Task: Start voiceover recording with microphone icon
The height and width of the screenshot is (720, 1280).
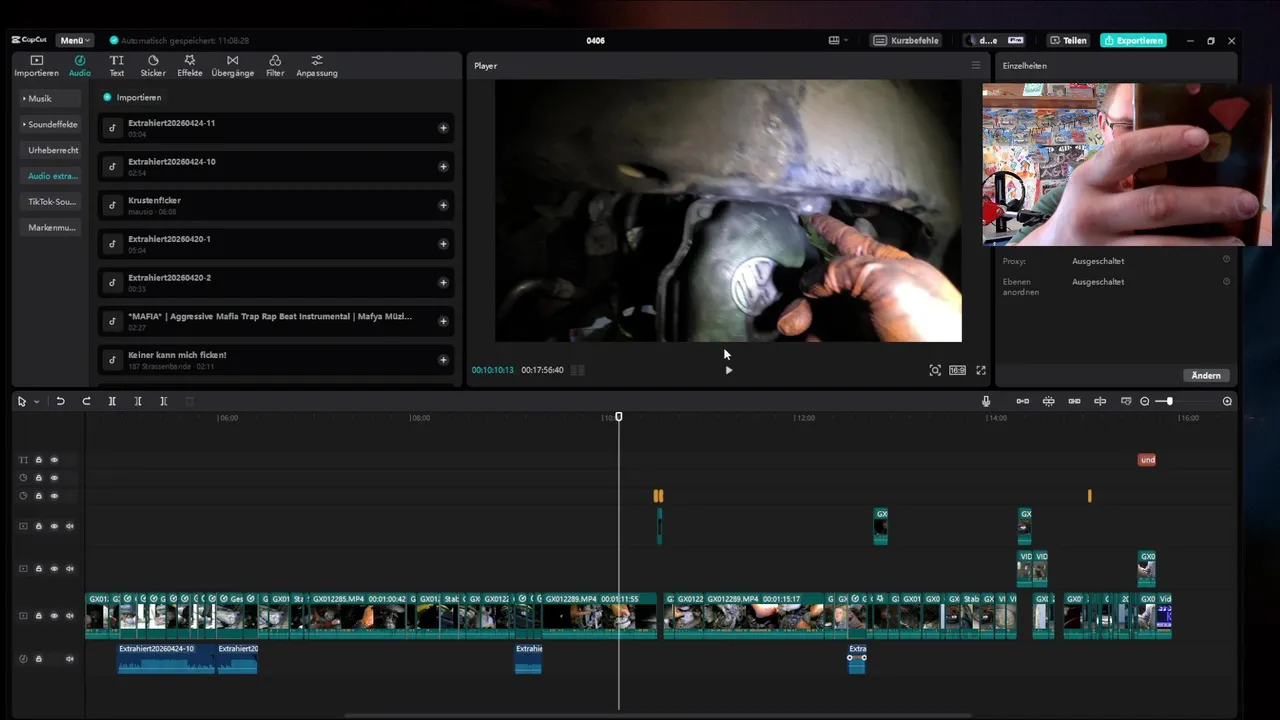Action: pos(986,401)
